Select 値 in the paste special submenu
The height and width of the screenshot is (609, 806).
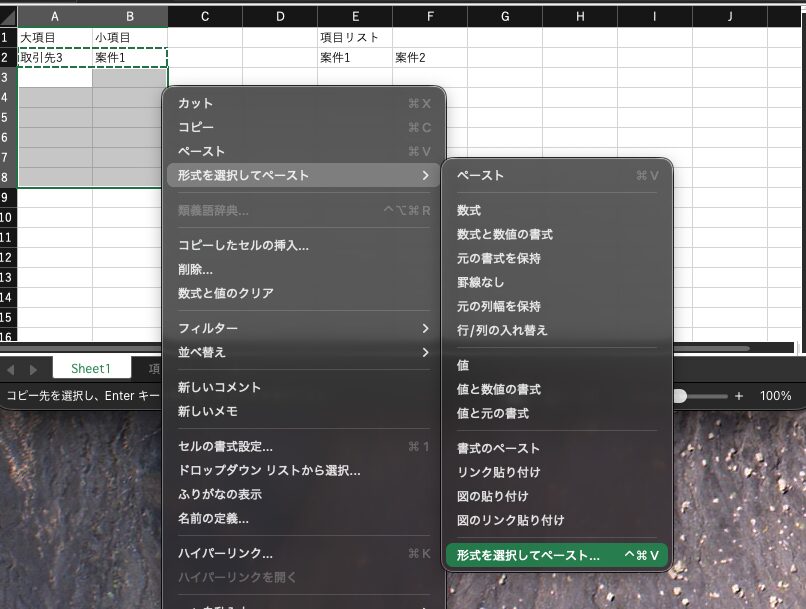pos(463,366)
